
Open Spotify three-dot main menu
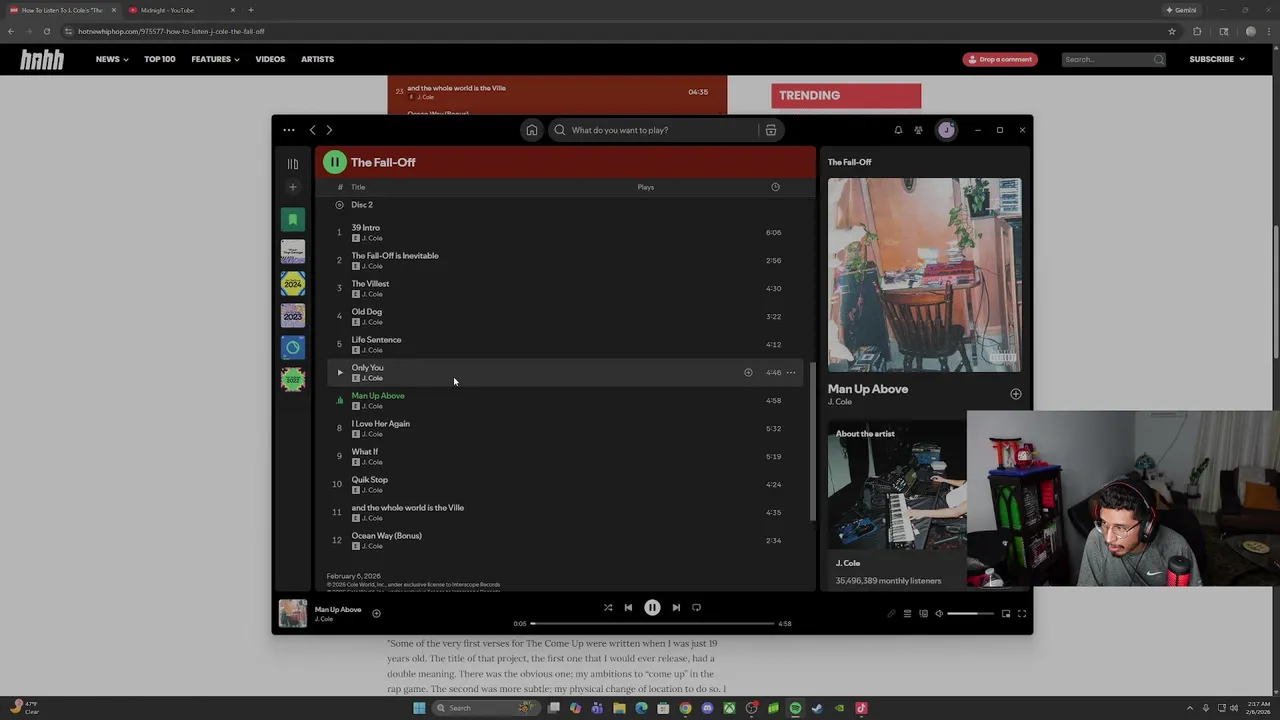tap(289, 130)
